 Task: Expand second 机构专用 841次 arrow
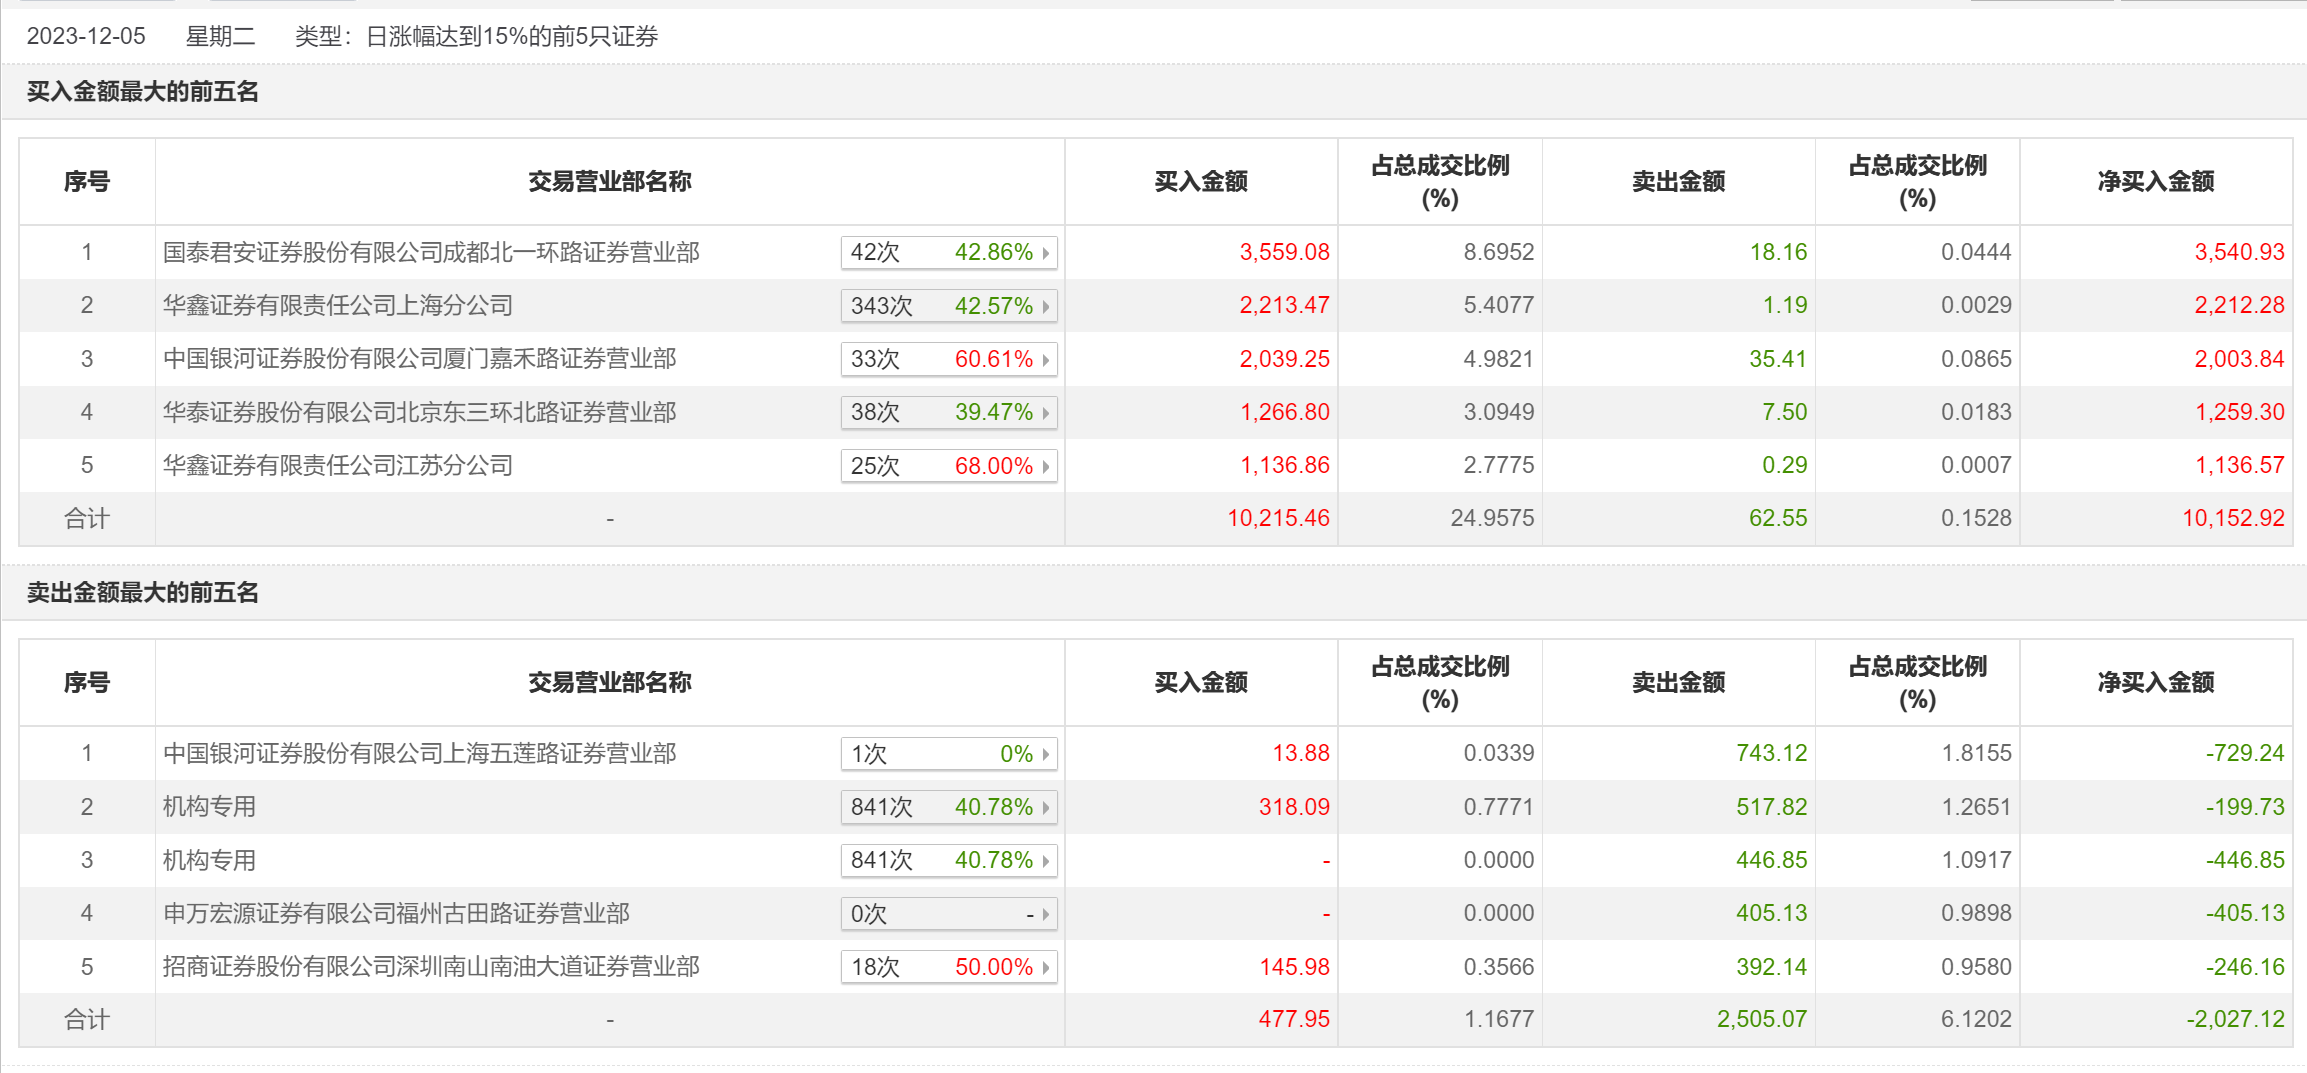(1046, 859)
